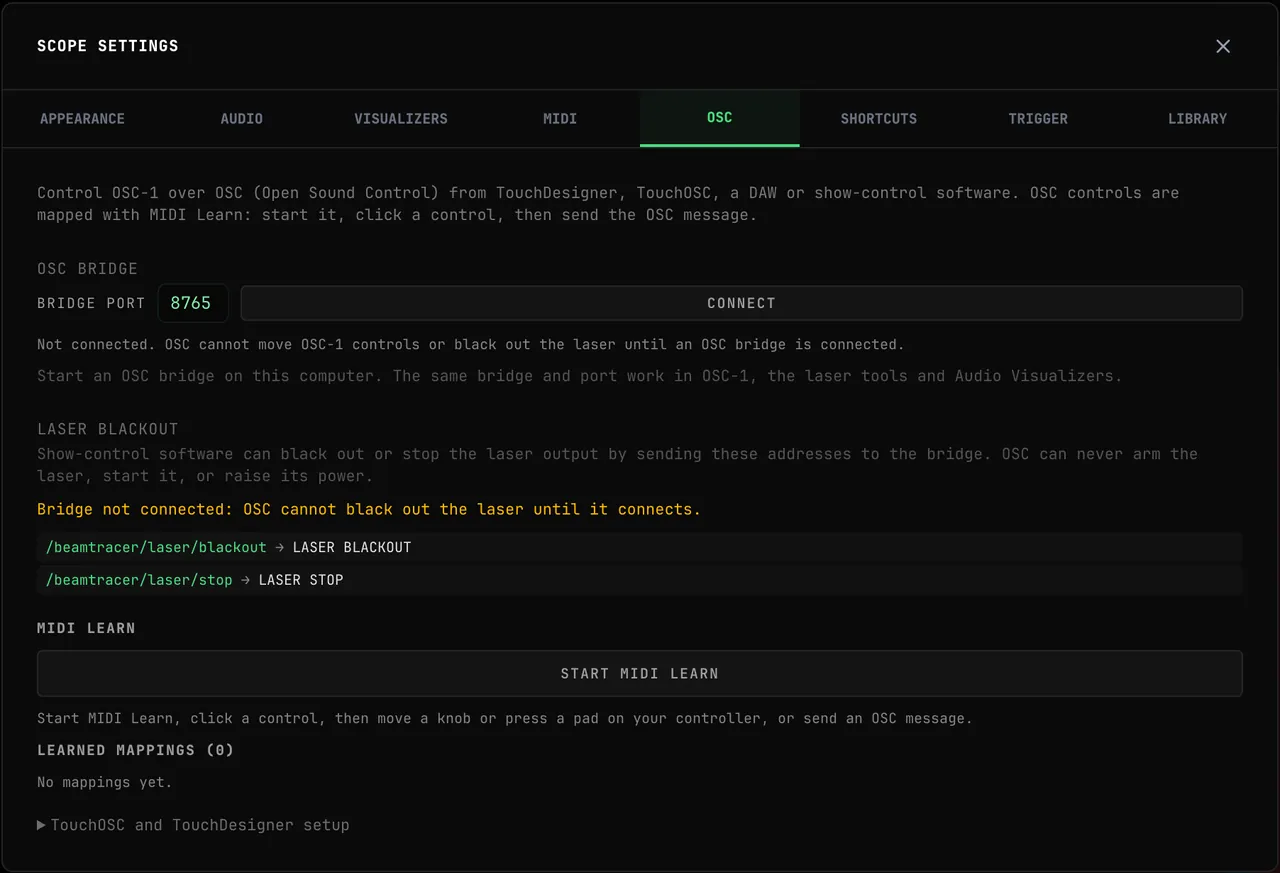The height and width of the screenshot is (873, 1280).
Task: Click the yellow 'Bridge not connected' warning
Action: pos(369,509)
